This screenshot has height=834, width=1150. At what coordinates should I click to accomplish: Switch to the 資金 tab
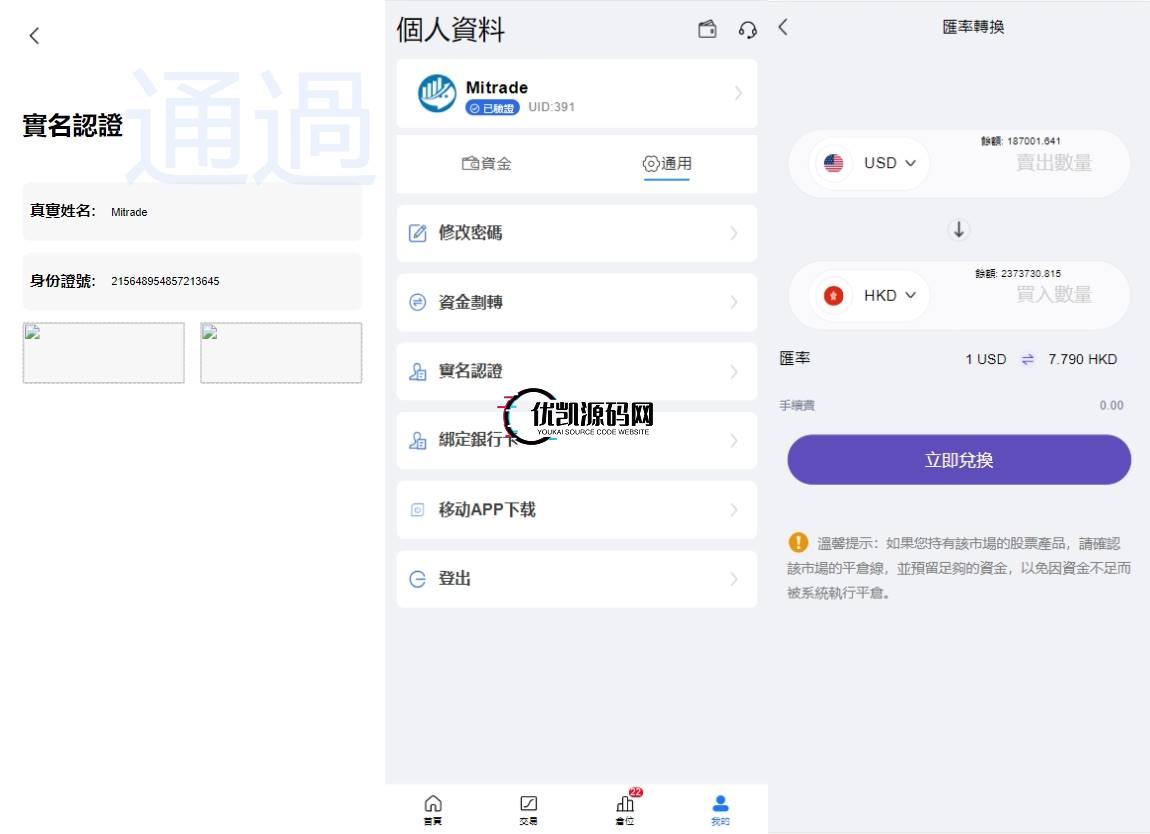tap(487, 163)
